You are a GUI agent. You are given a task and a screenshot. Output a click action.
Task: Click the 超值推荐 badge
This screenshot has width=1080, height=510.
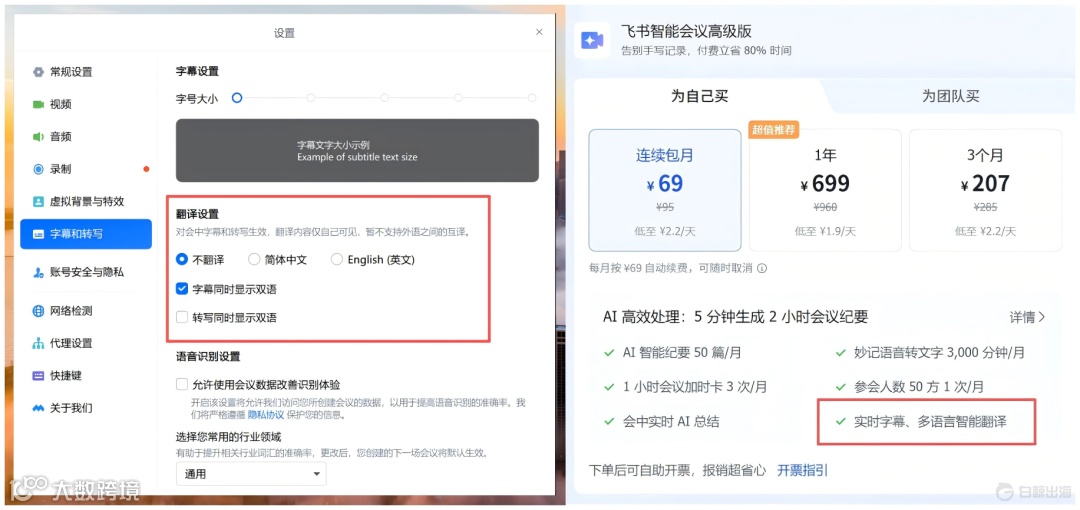click(x=774, y=130)
